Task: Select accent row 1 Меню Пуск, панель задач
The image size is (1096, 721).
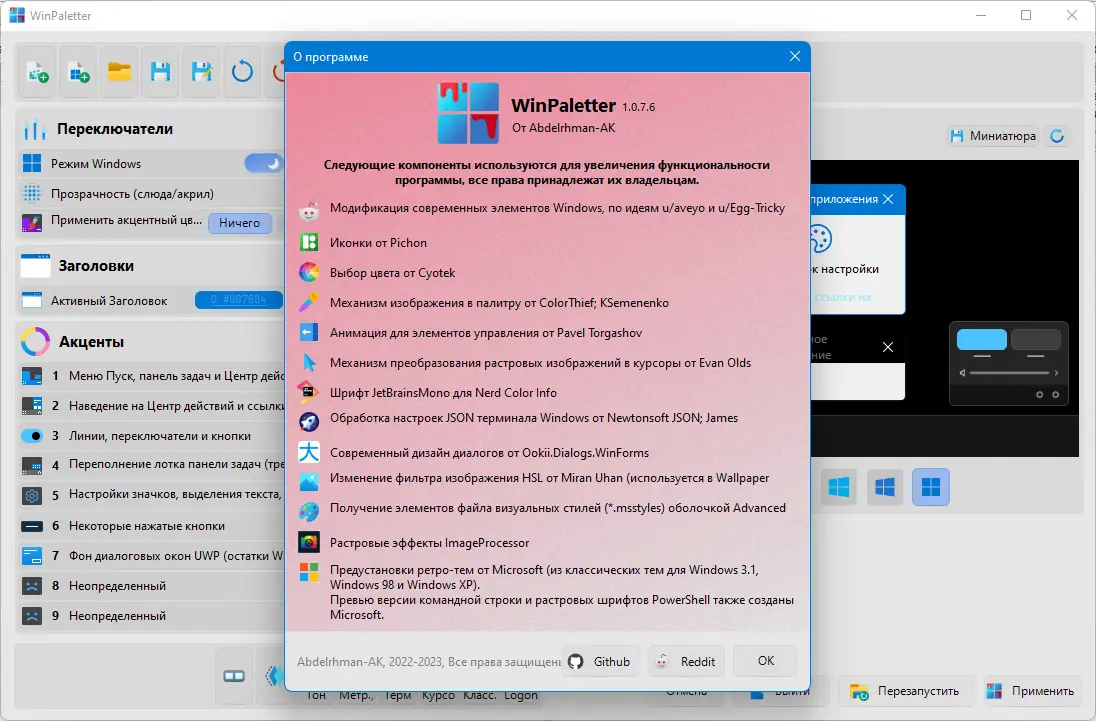Action: click(151, 376)
